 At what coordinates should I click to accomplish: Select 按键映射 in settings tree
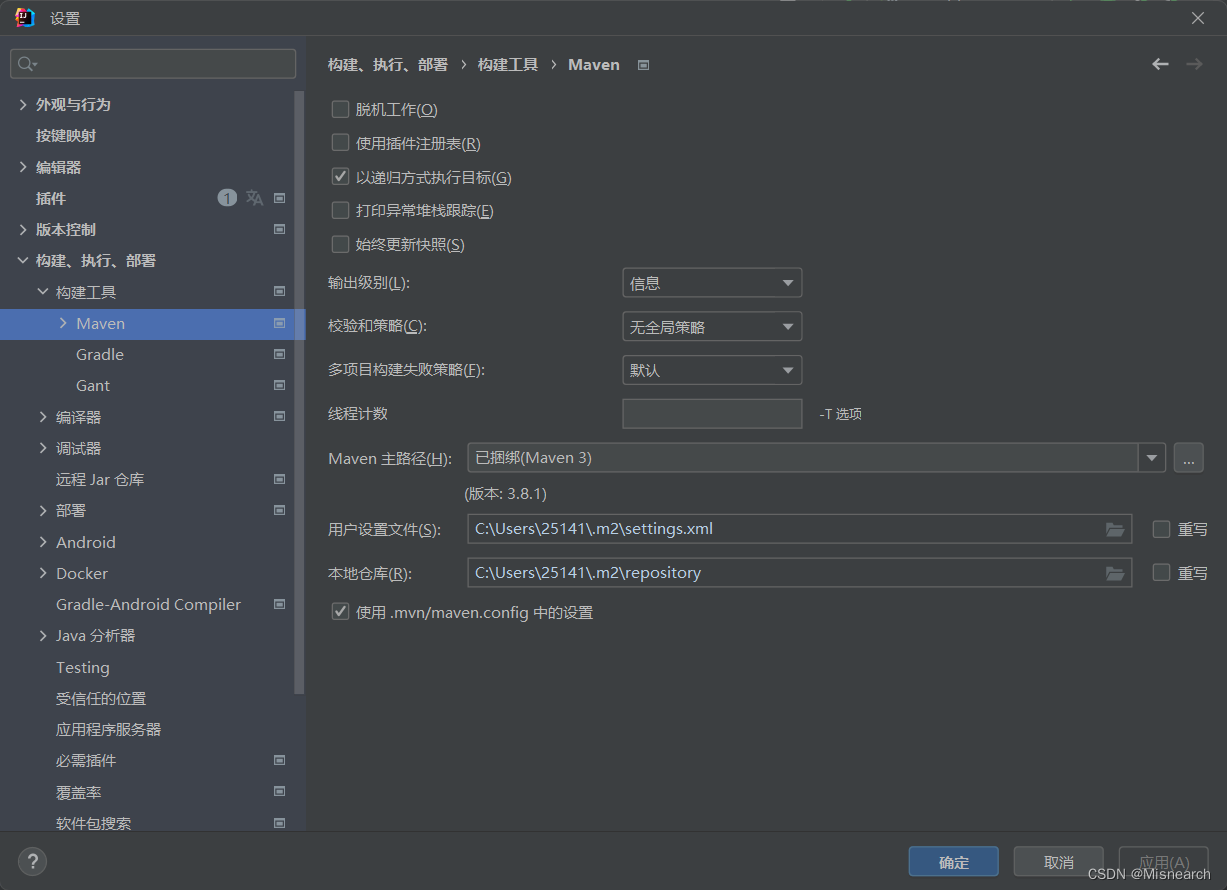click(66, 135)
